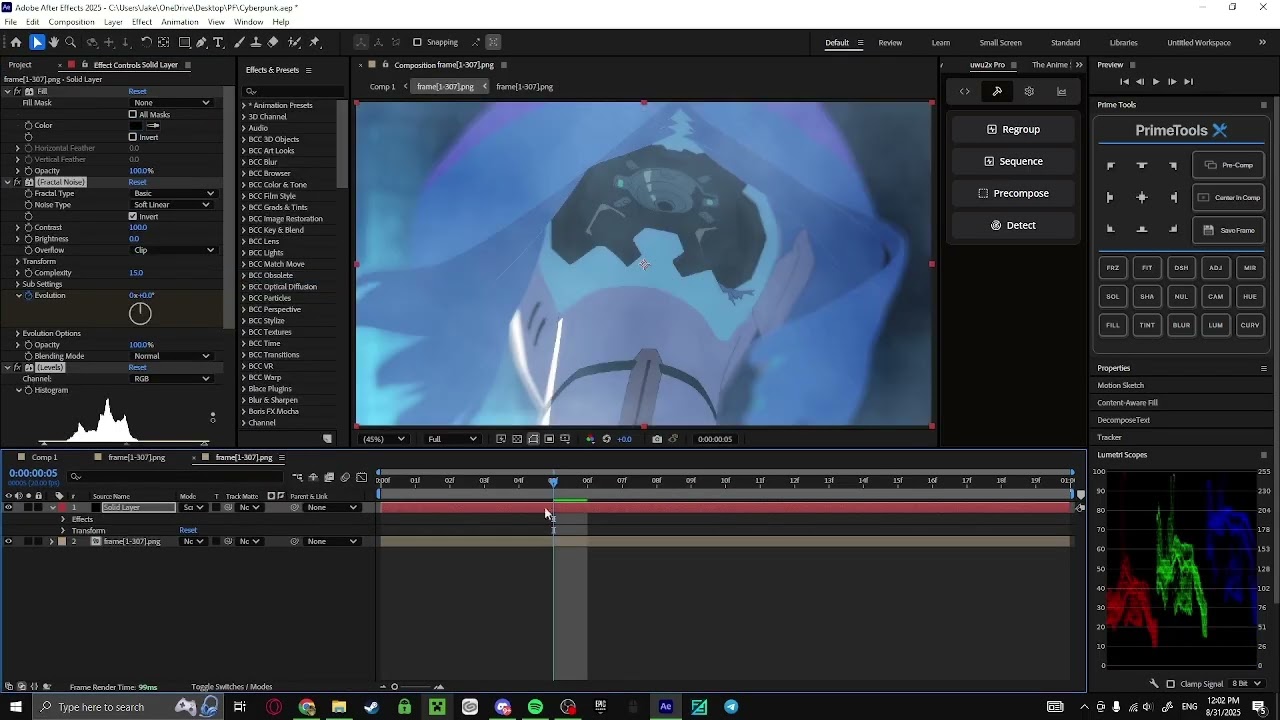The height and width of the screenshot is (720, 1280).
Task: Open the Animation menu
Action: (180, 22)
